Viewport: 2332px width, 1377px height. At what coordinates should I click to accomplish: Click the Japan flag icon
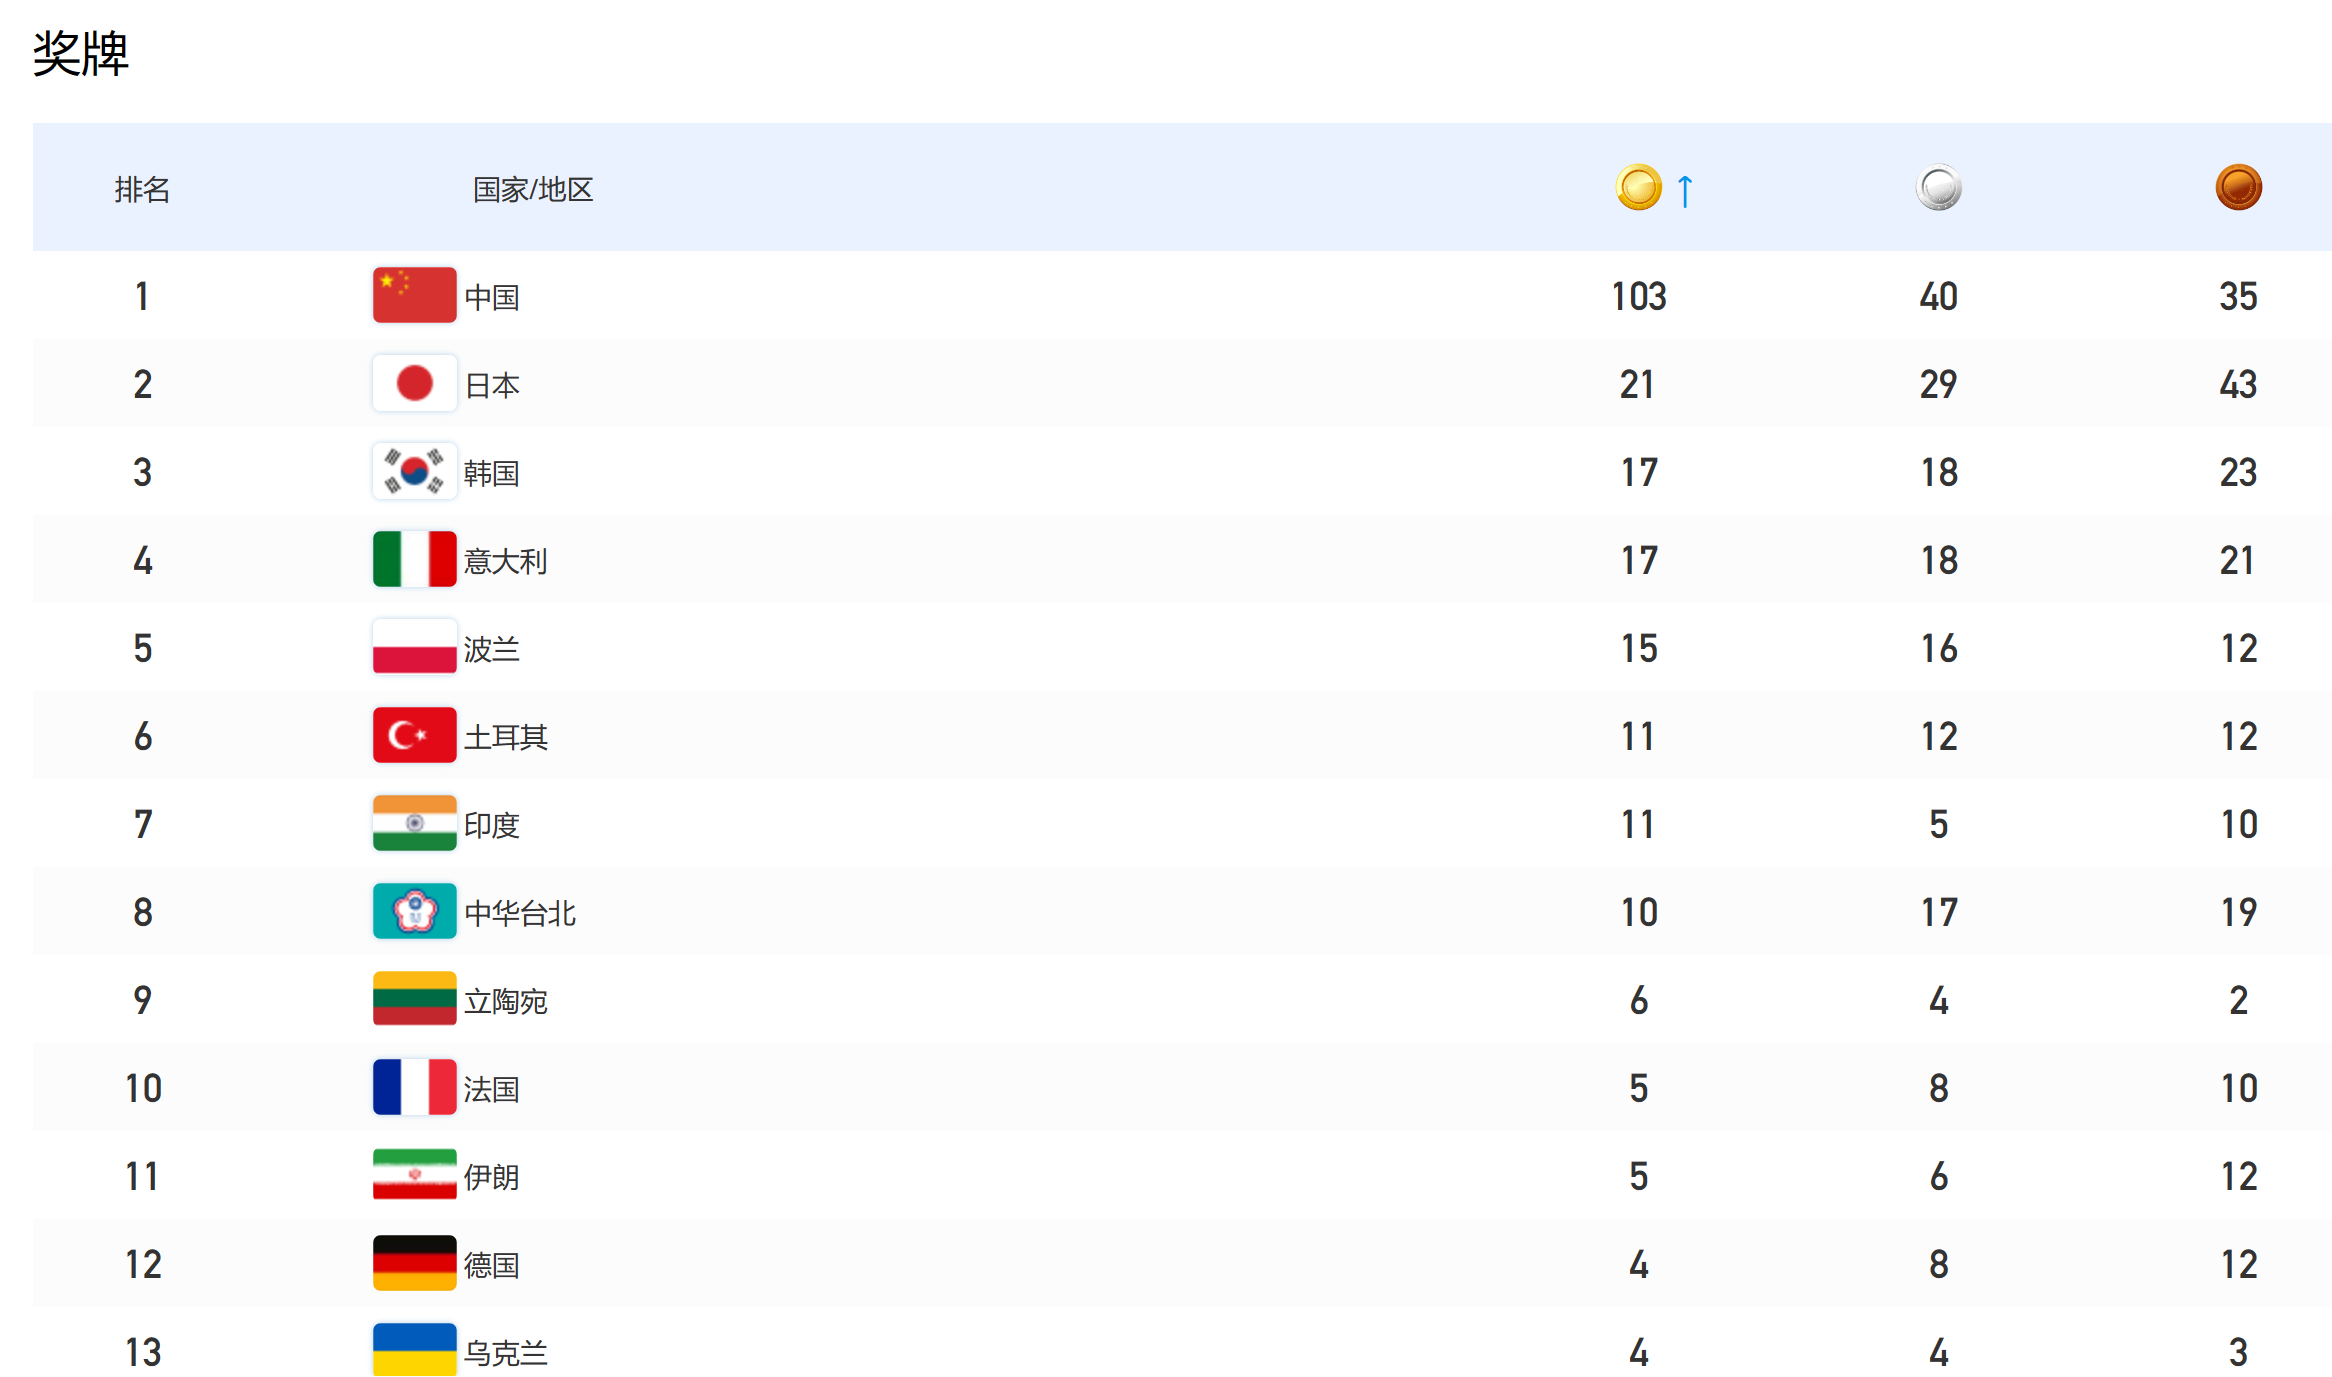[x=414, y=383]
